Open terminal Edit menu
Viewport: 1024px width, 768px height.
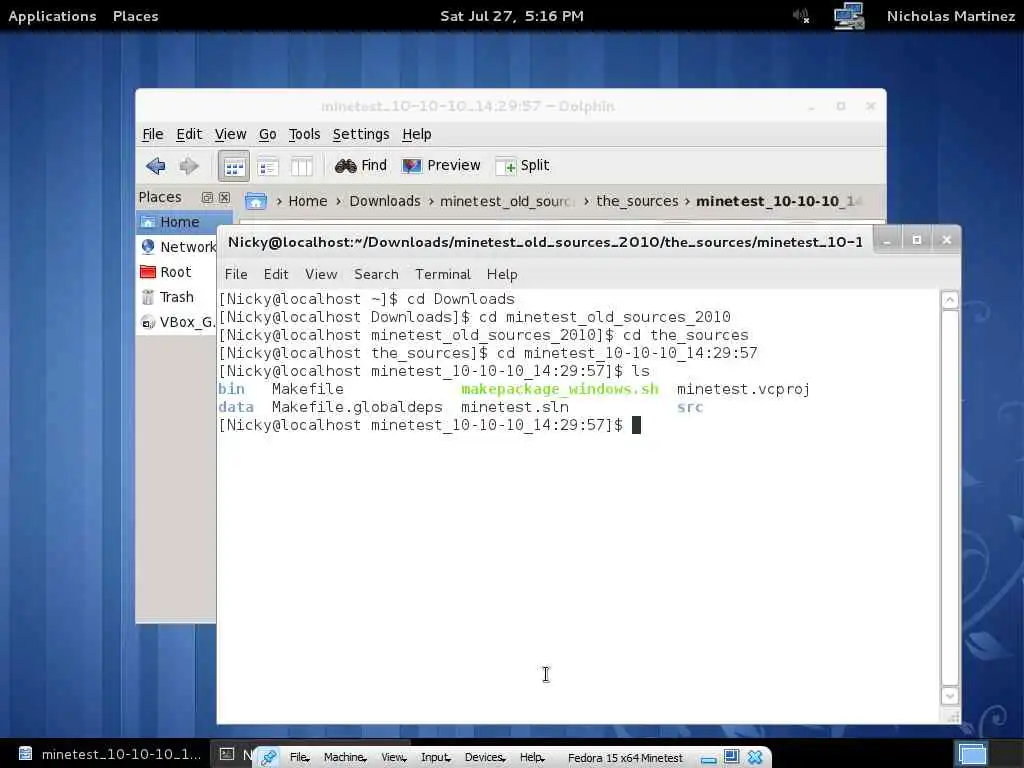[276, 274]
